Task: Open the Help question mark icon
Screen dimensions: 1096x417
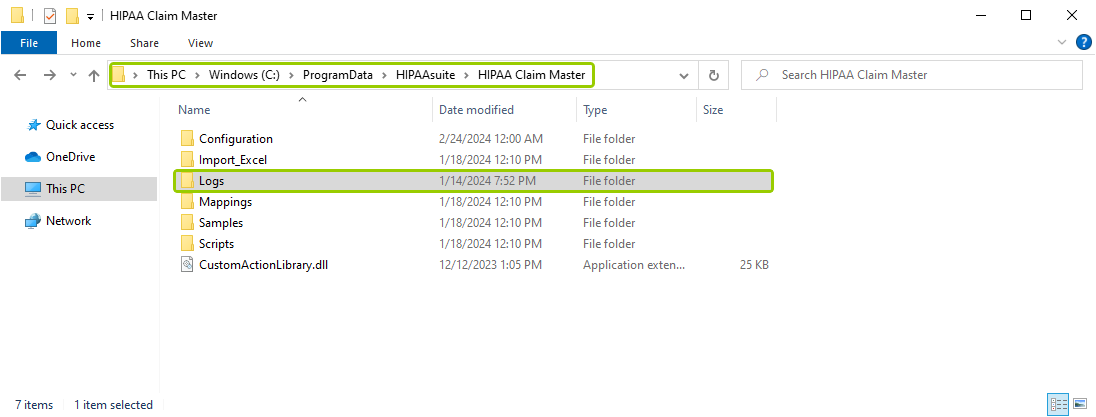Action: click(1083, 43)
